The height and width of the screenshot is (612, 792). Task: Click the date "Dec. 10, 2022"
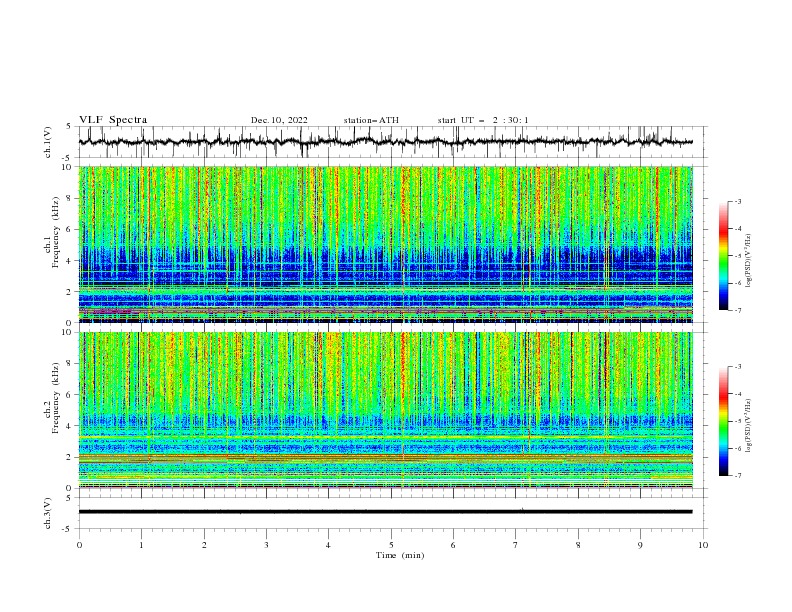279,120
